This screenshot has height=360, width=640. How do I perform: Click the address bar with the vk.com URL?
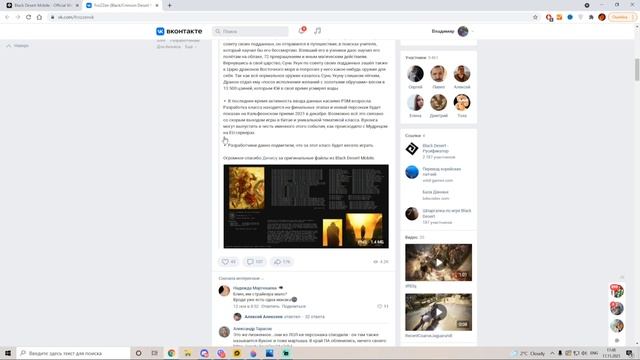pos(290,17)
